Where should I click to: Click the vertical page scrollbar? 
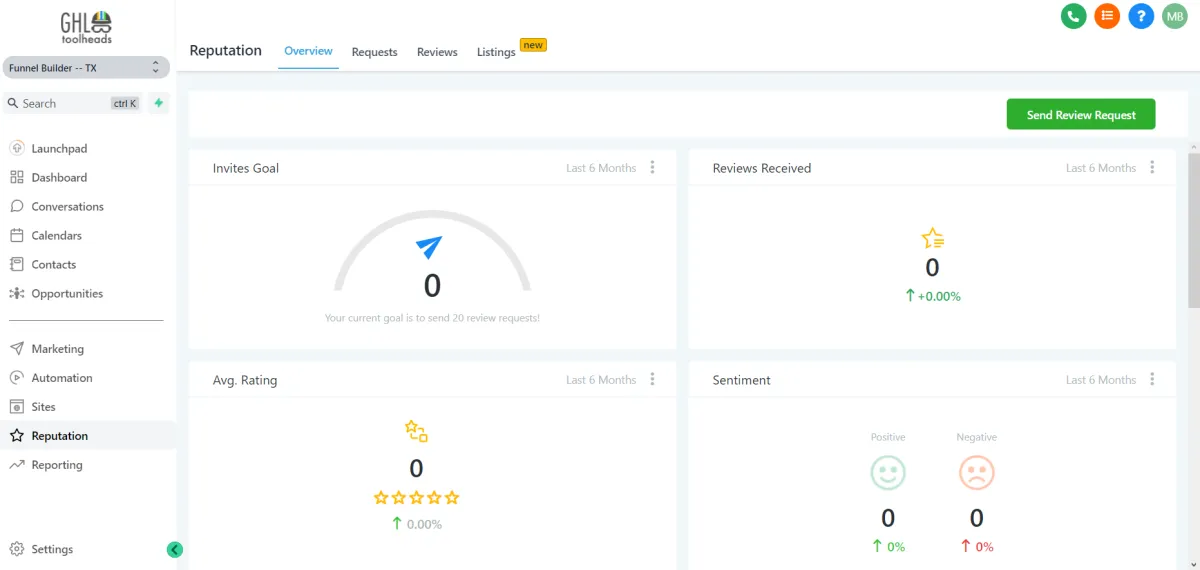pyautogui.click(x=1193, y=230)
